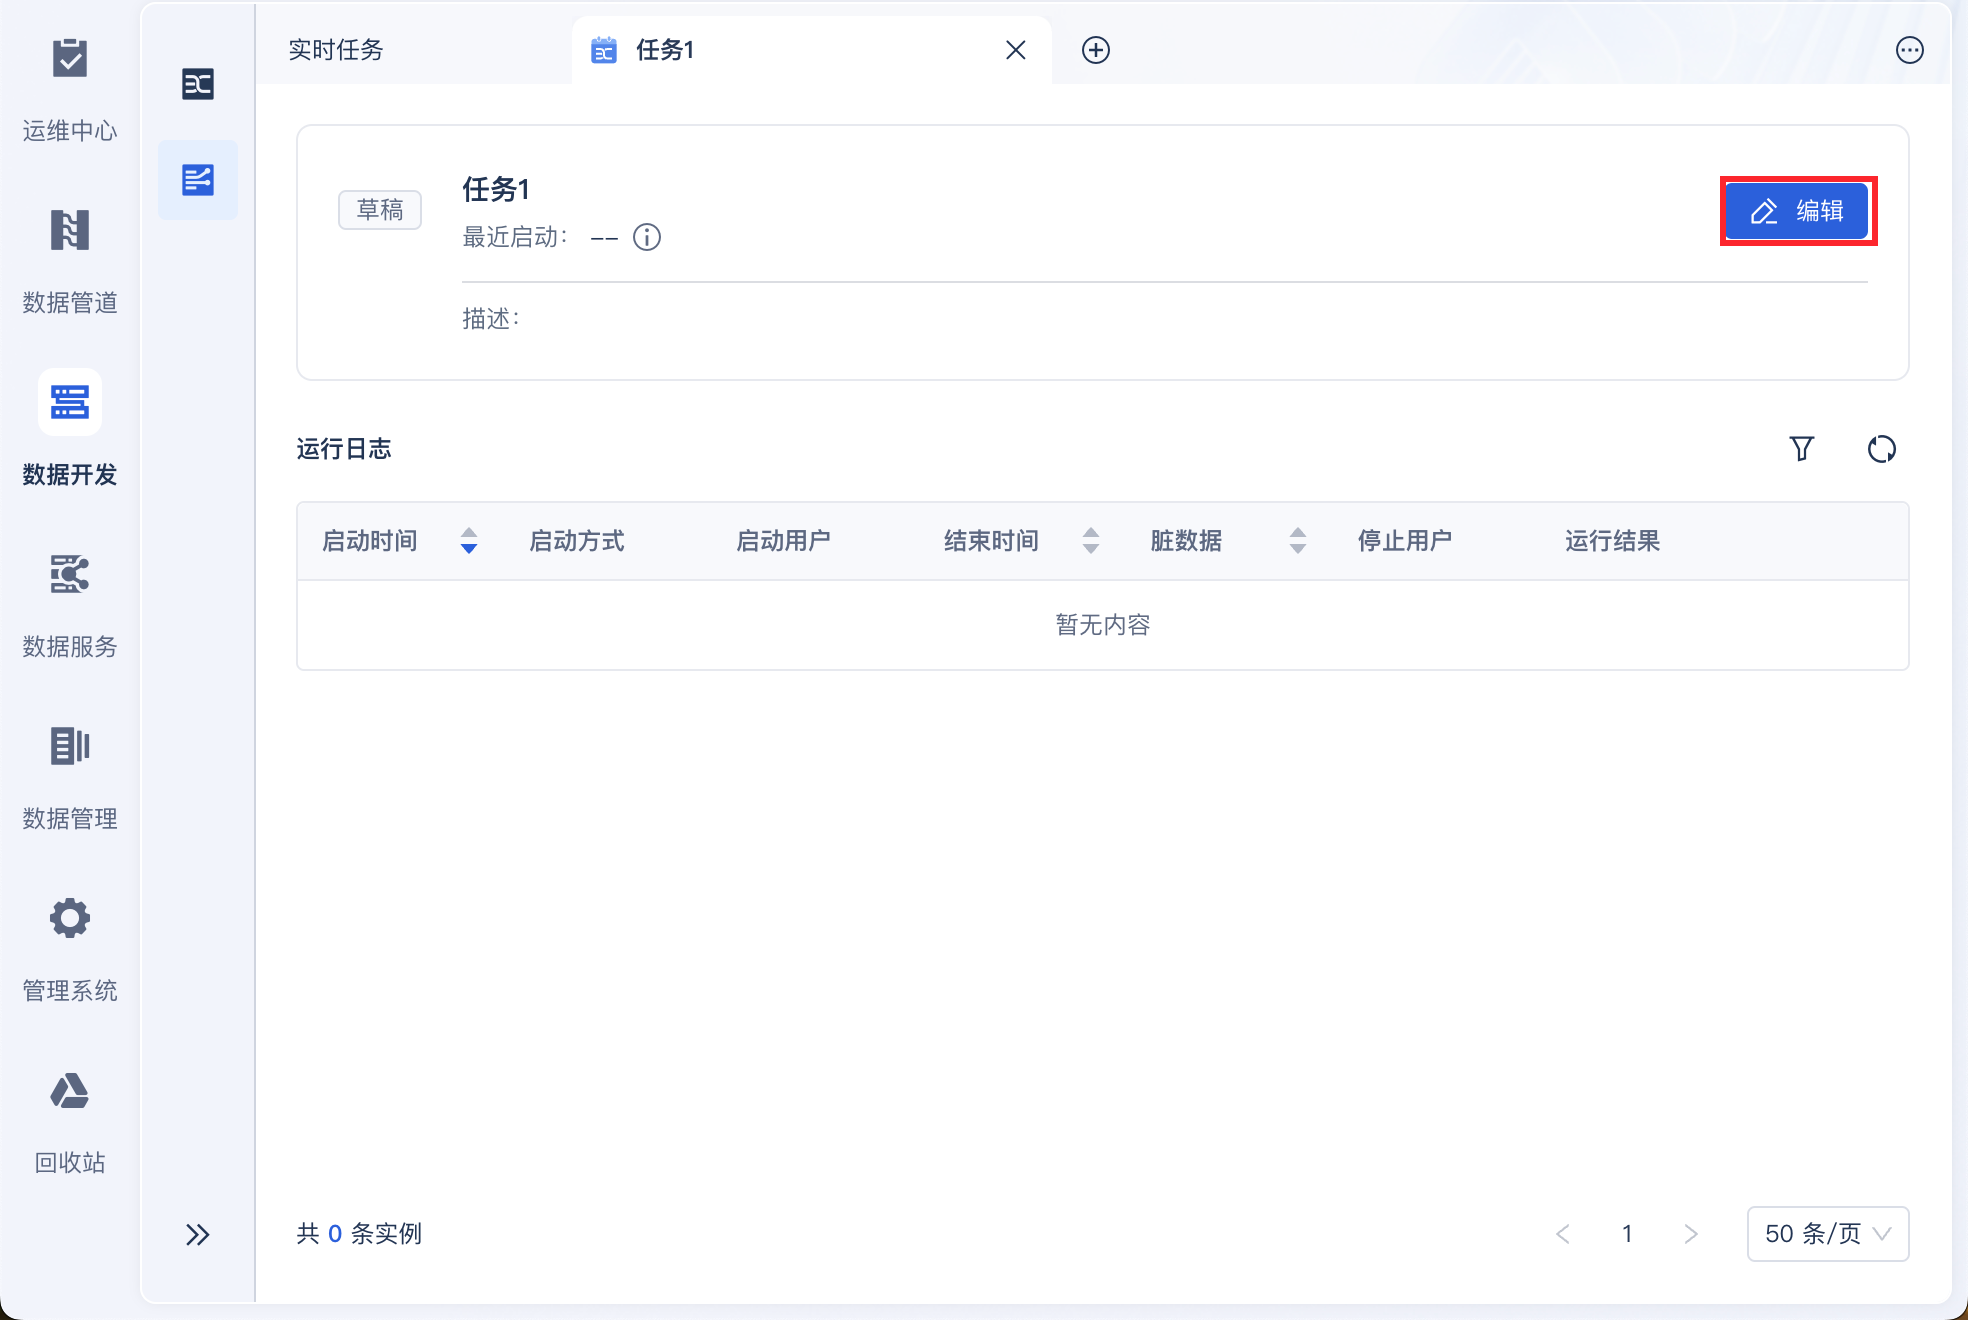Toggle sort on the 结束时间 column
The width and height of the screenshot is (1968, 1320).
pos(1090,541)
